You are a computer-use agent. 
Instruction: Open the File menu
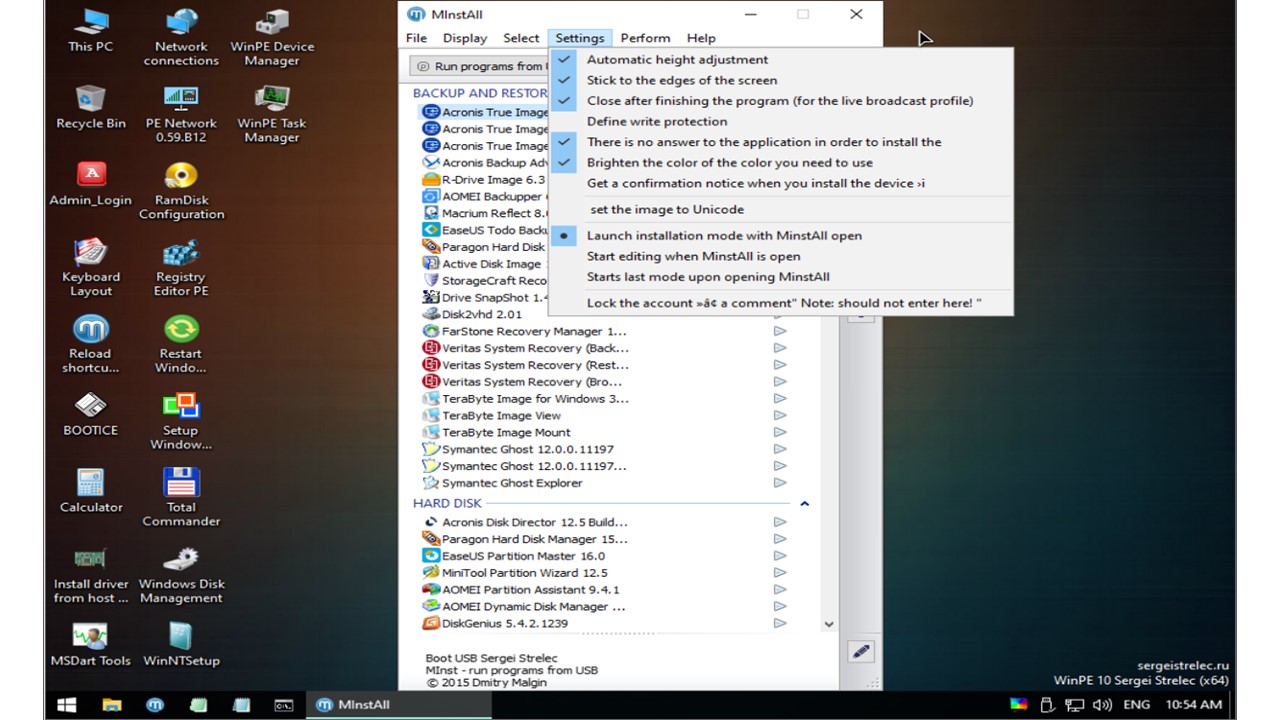tap(416, 38)
